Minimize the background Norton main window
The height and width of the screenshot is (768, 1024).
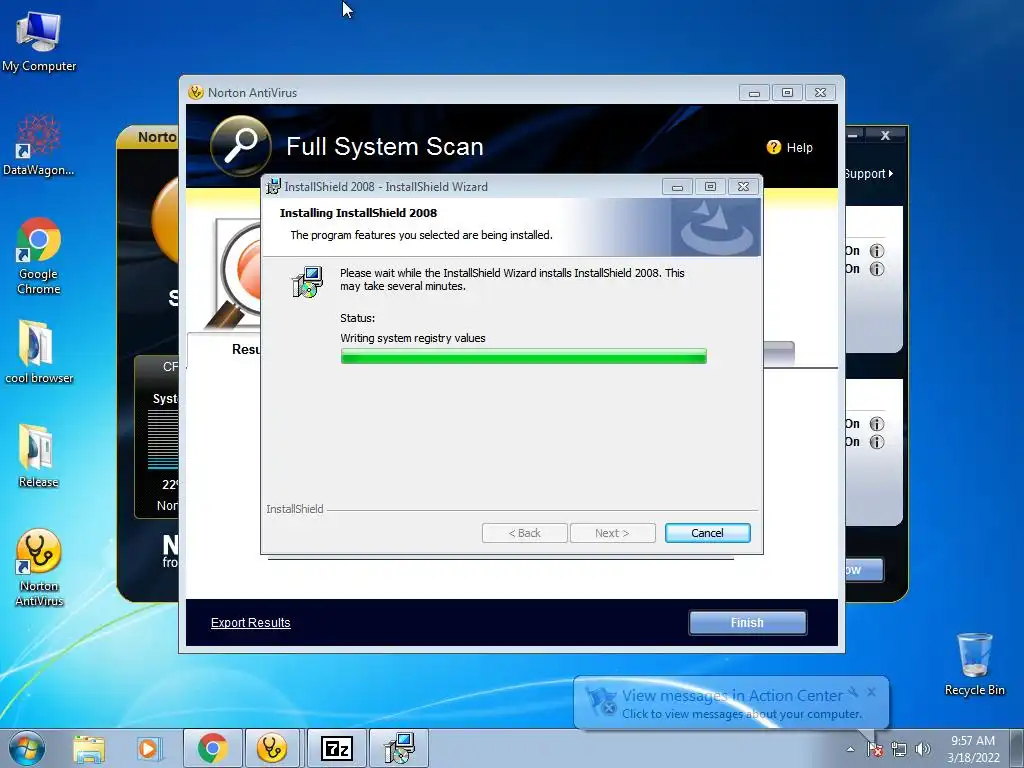[854, 135]
